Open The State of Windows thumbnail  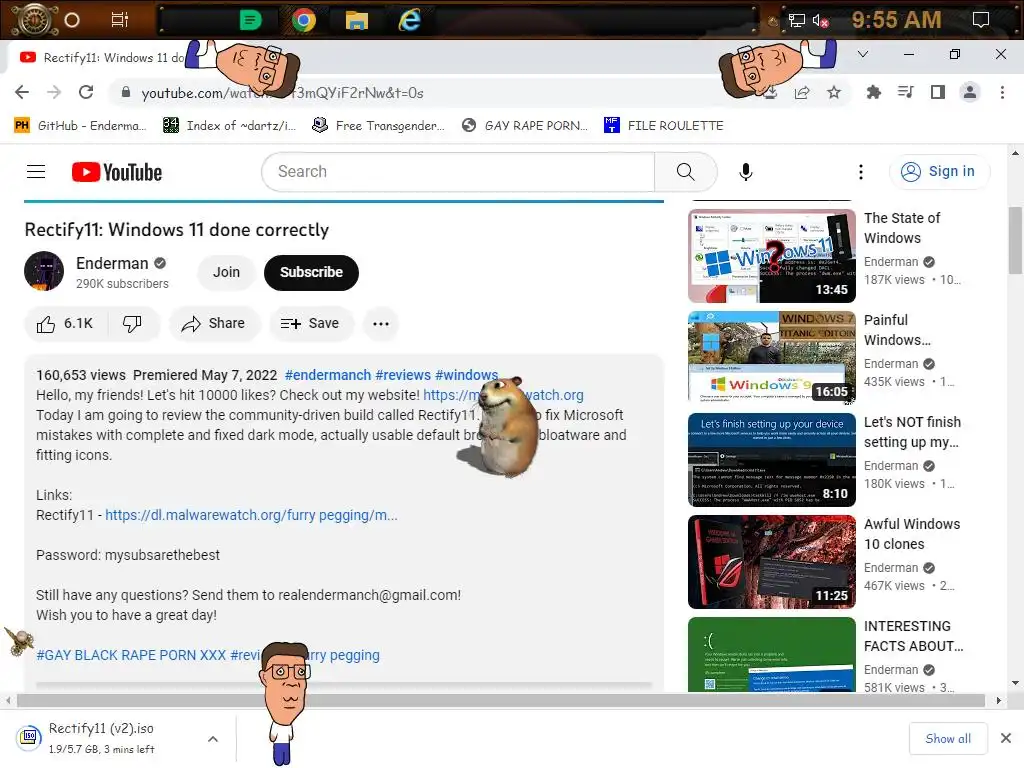click(x=772, y=256)
